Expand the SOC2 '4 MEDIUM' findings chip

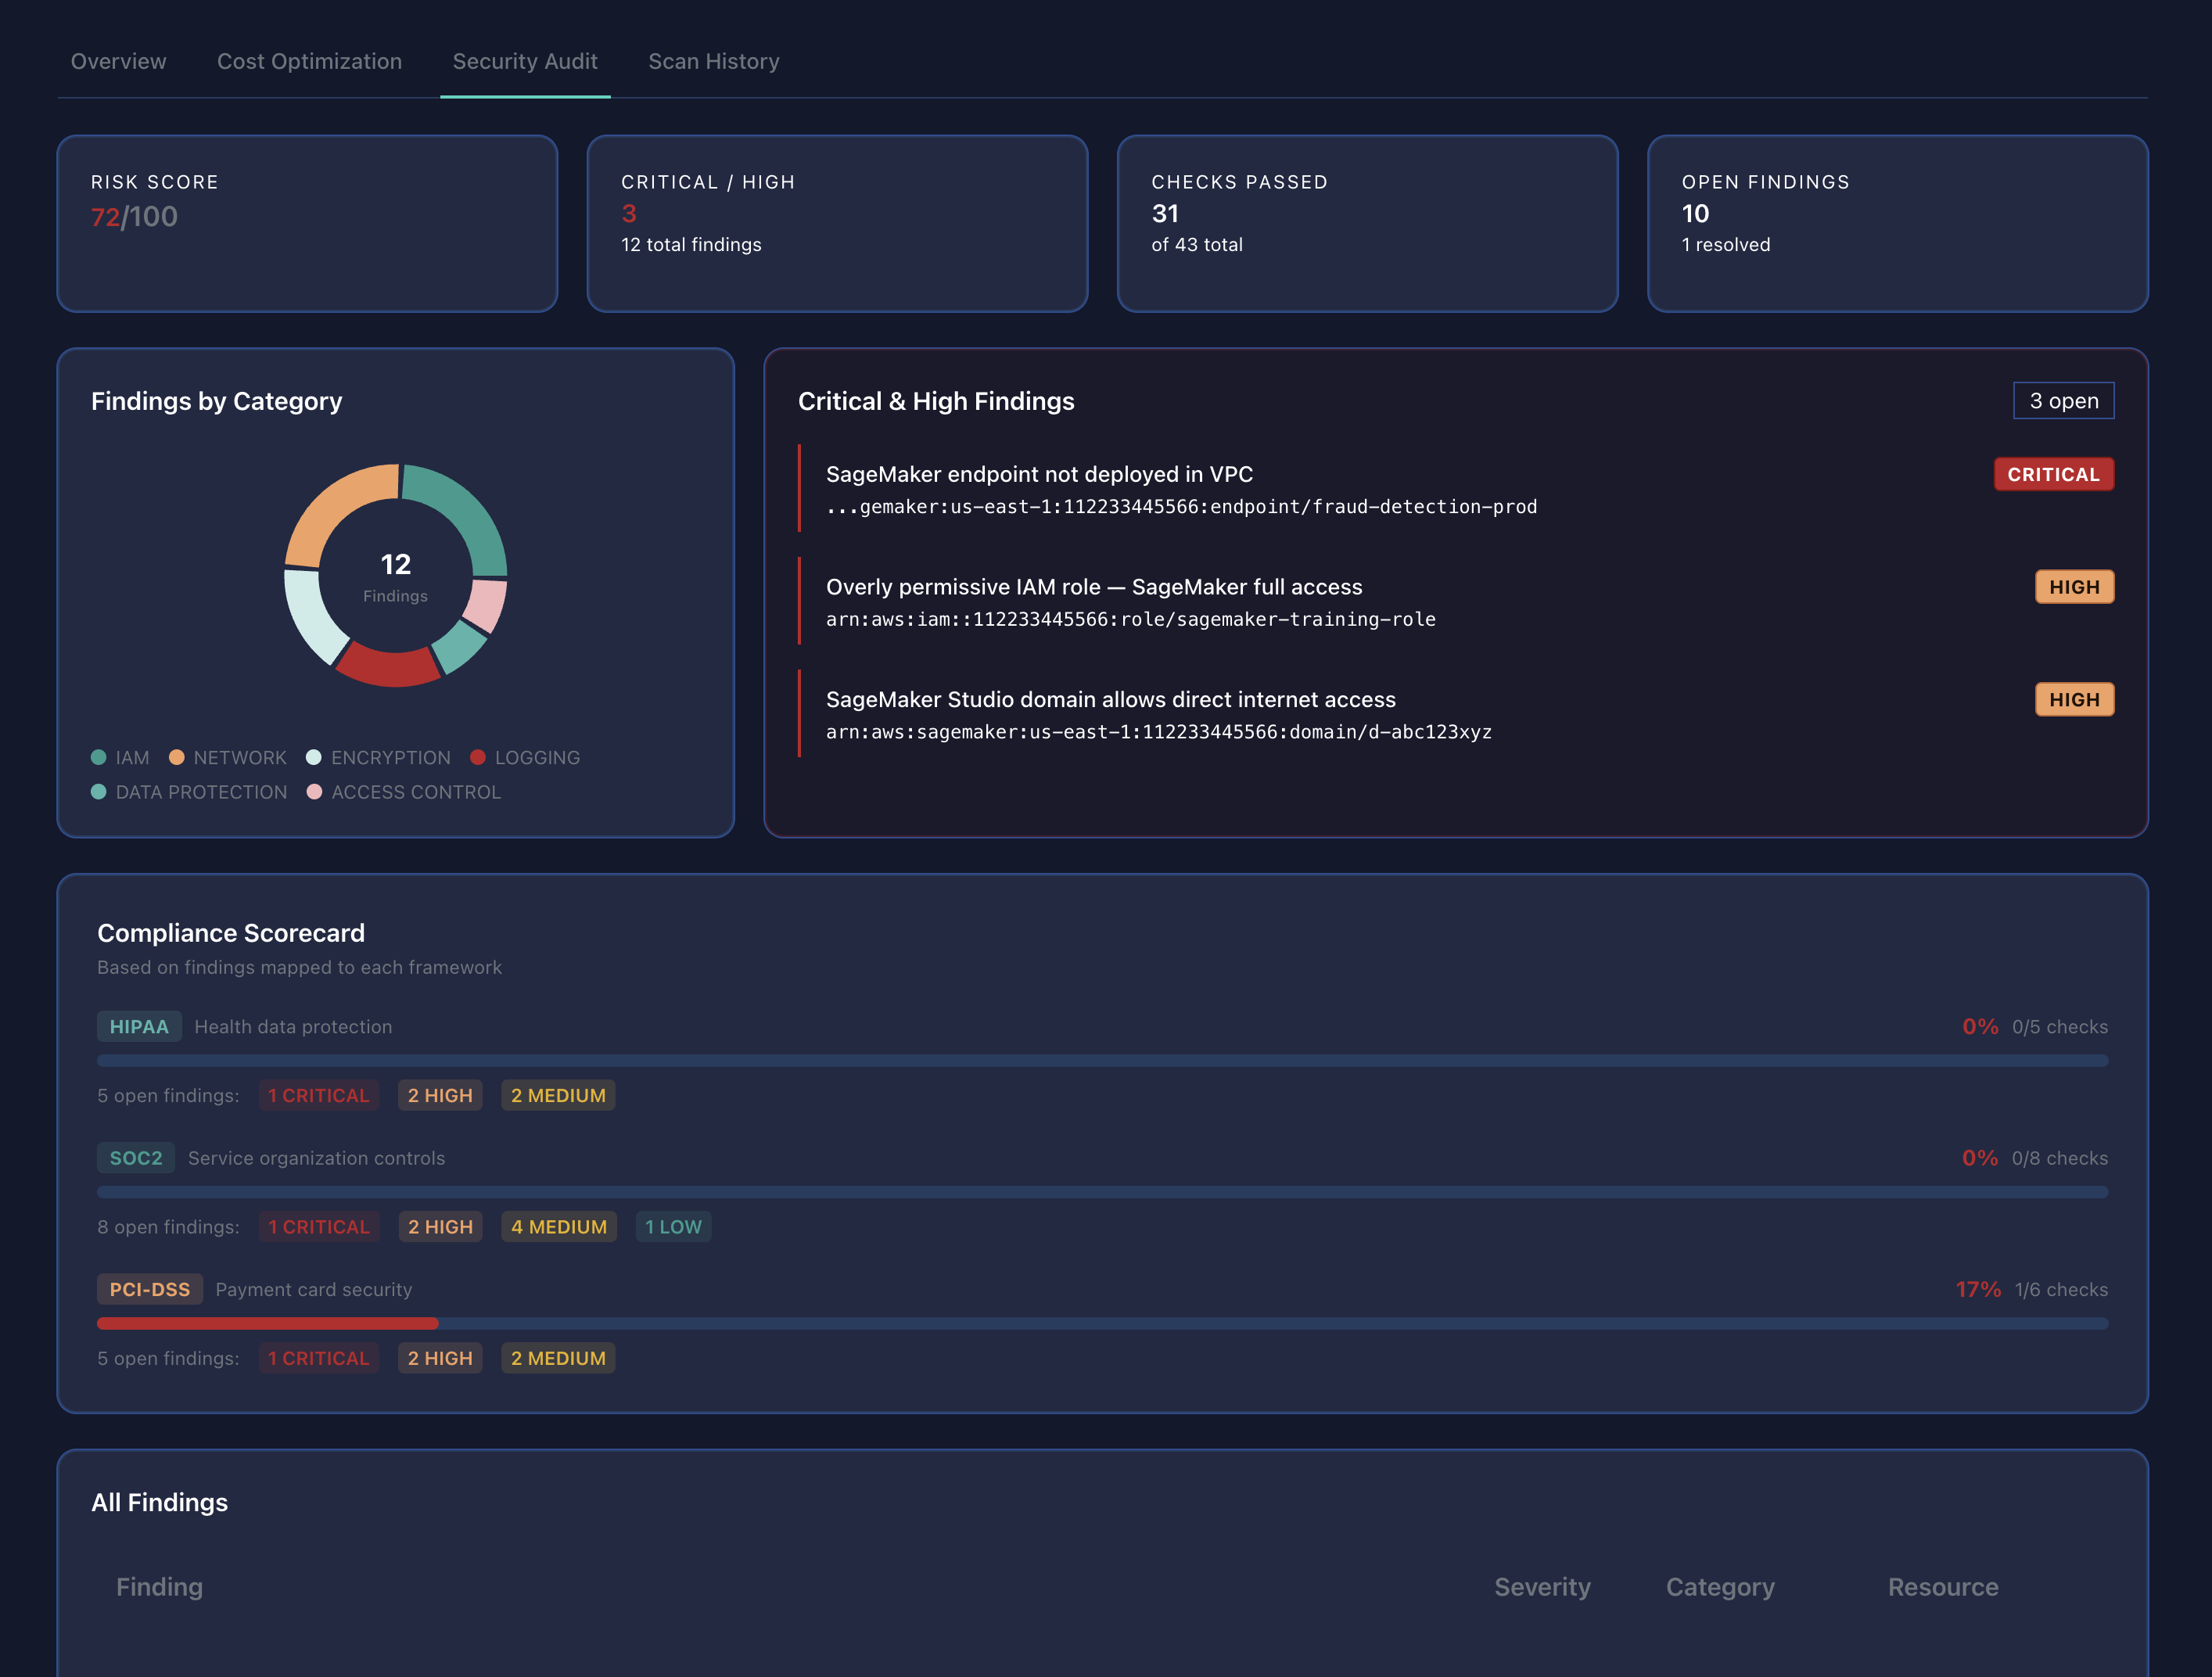(x=558, y=1227)
